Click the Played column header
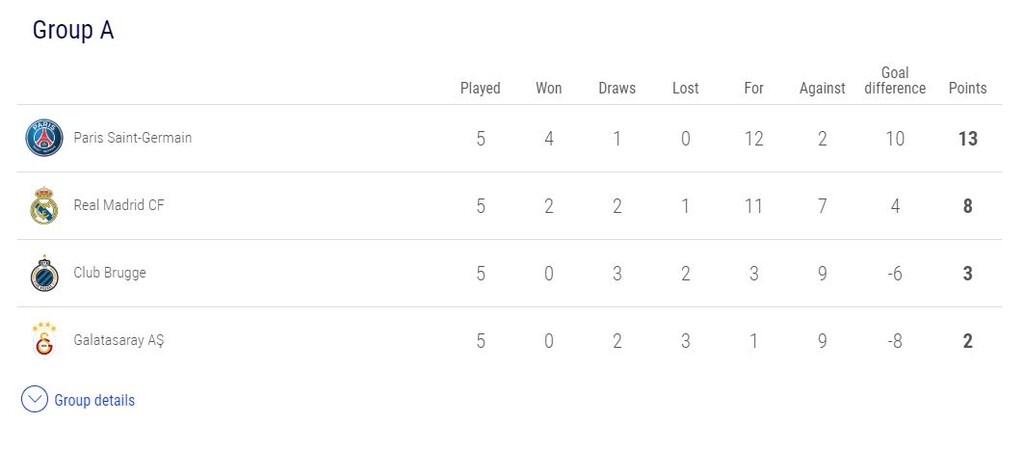Viewport: 1024px width, 449px height. (x=480, y=88)
